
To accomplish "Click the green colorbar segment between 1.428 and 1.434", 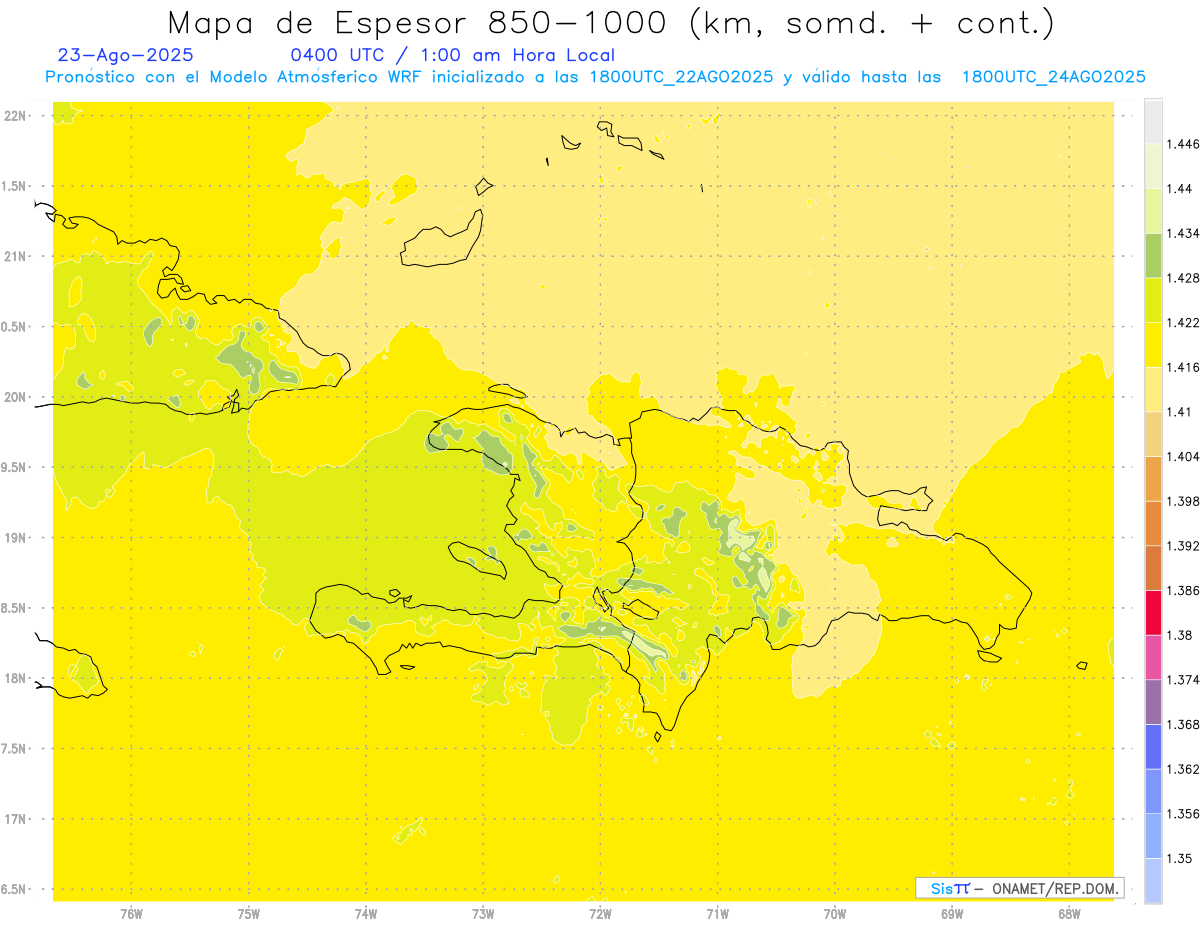I will point(1153,255).
